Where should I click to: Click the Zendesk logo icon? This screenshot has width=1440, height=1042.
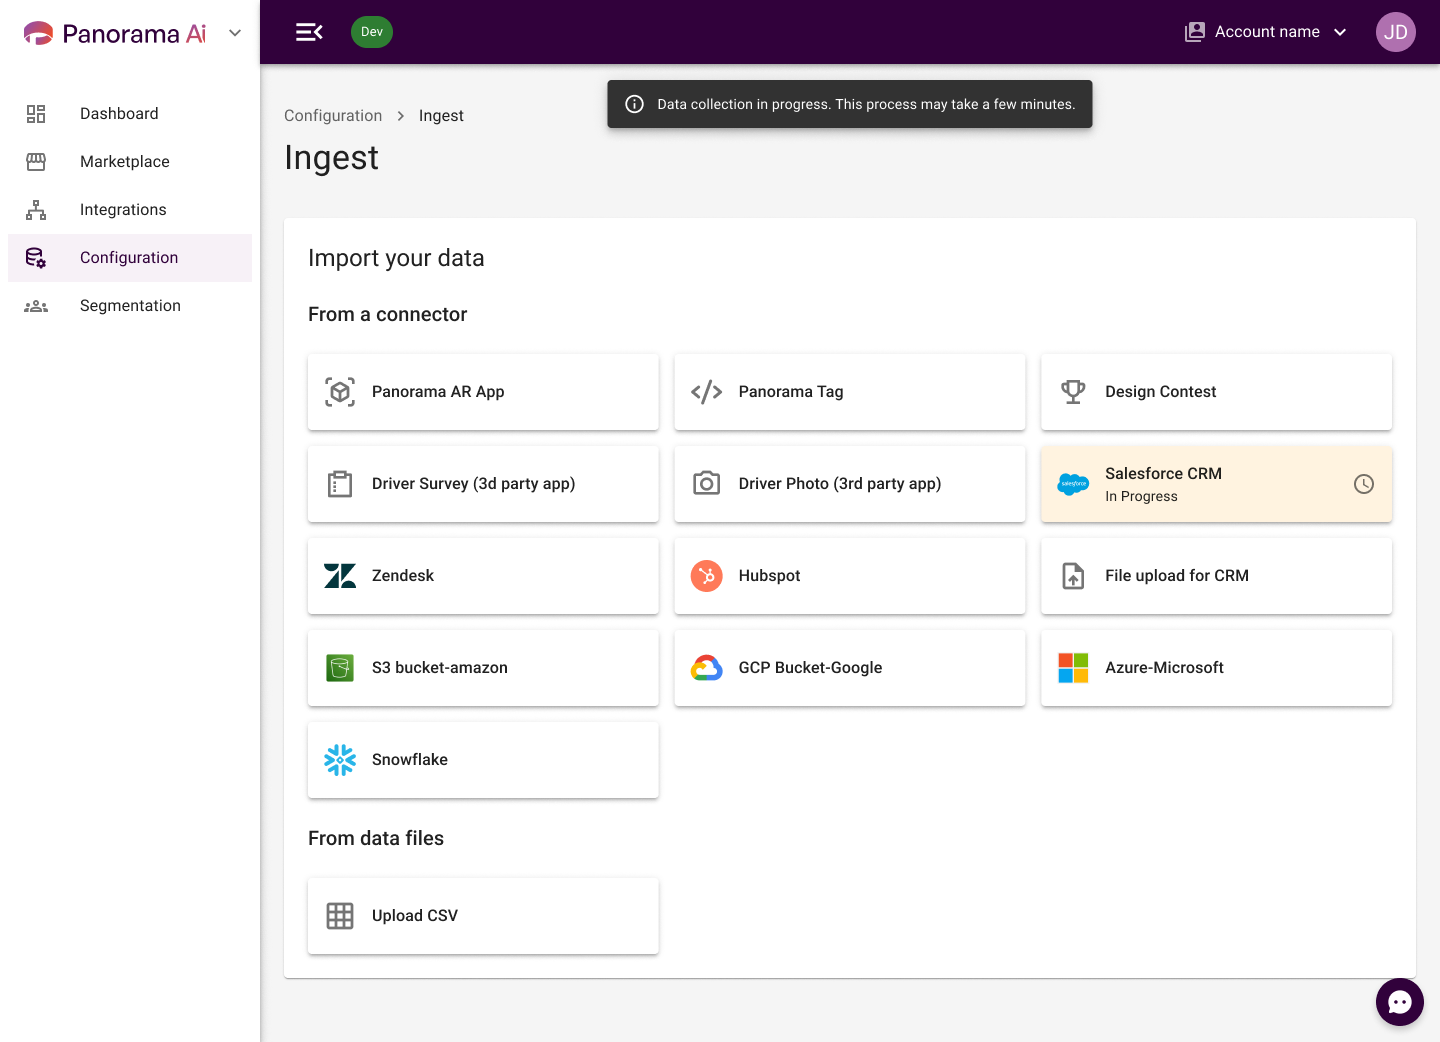(340, 576)
